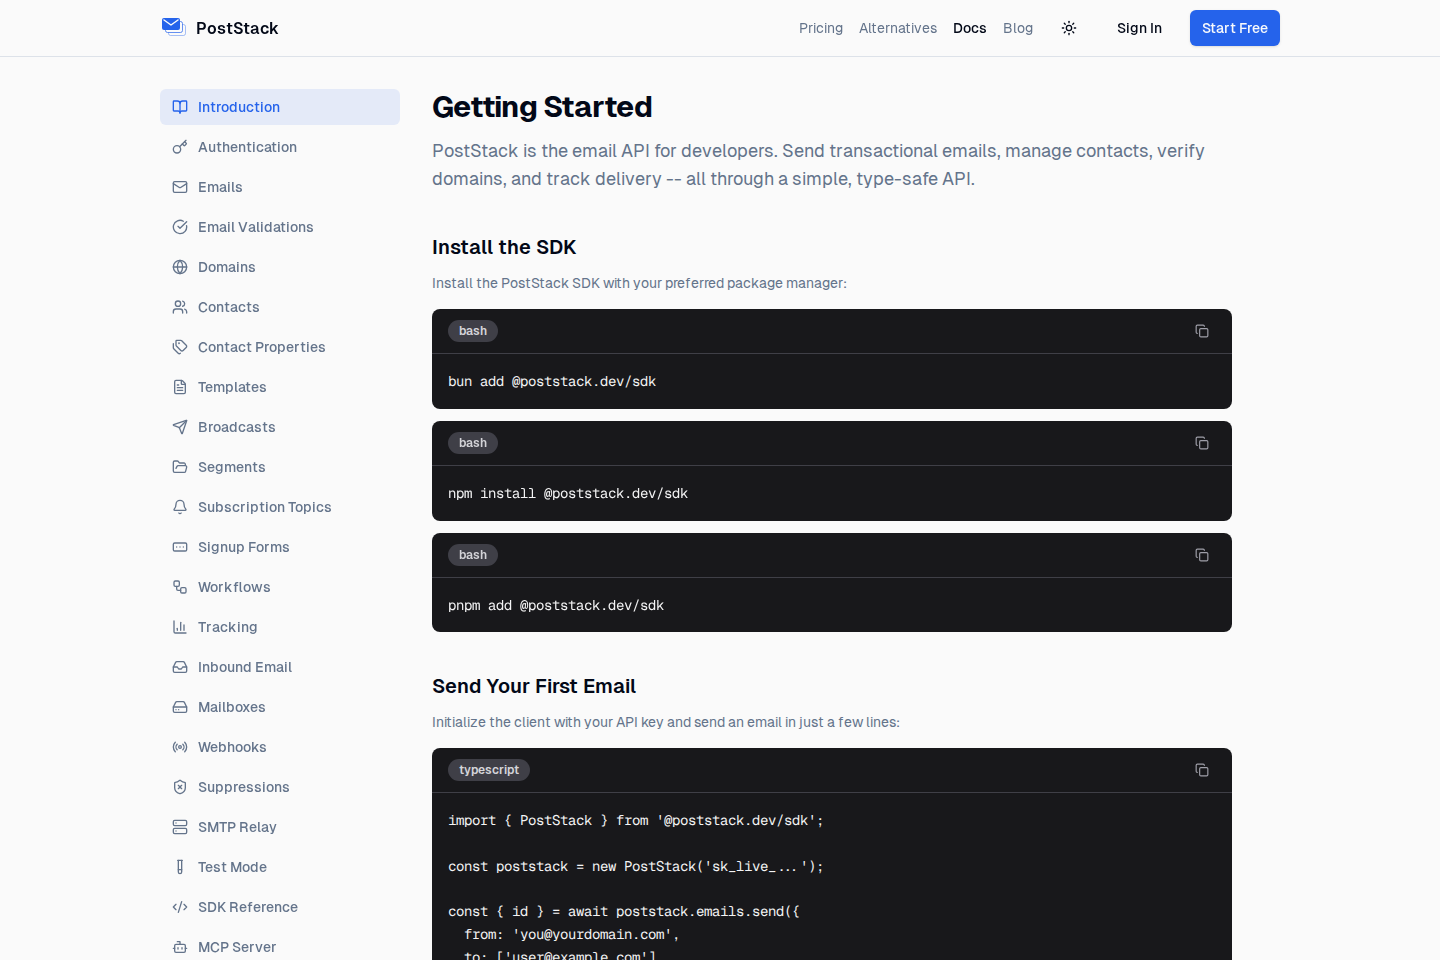Click the Broadcasts paper plane icon
Image resolution: width=1440 pixels, height=960 pixels.
(x=180, y=427)
